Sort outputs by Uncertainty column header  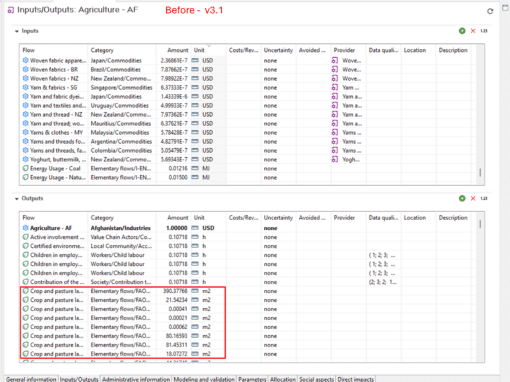click(278, 218)
